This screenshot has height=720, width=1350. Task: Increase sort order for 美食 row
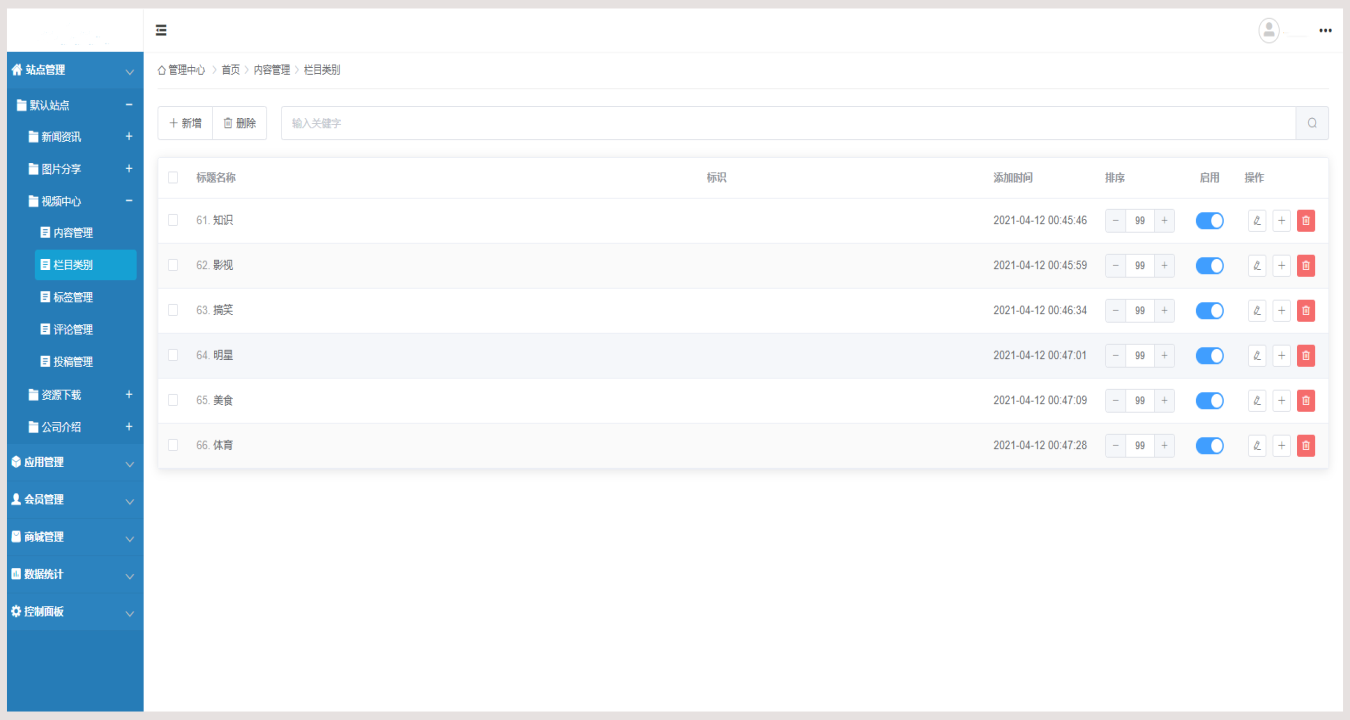click(x=1164, y=401)
